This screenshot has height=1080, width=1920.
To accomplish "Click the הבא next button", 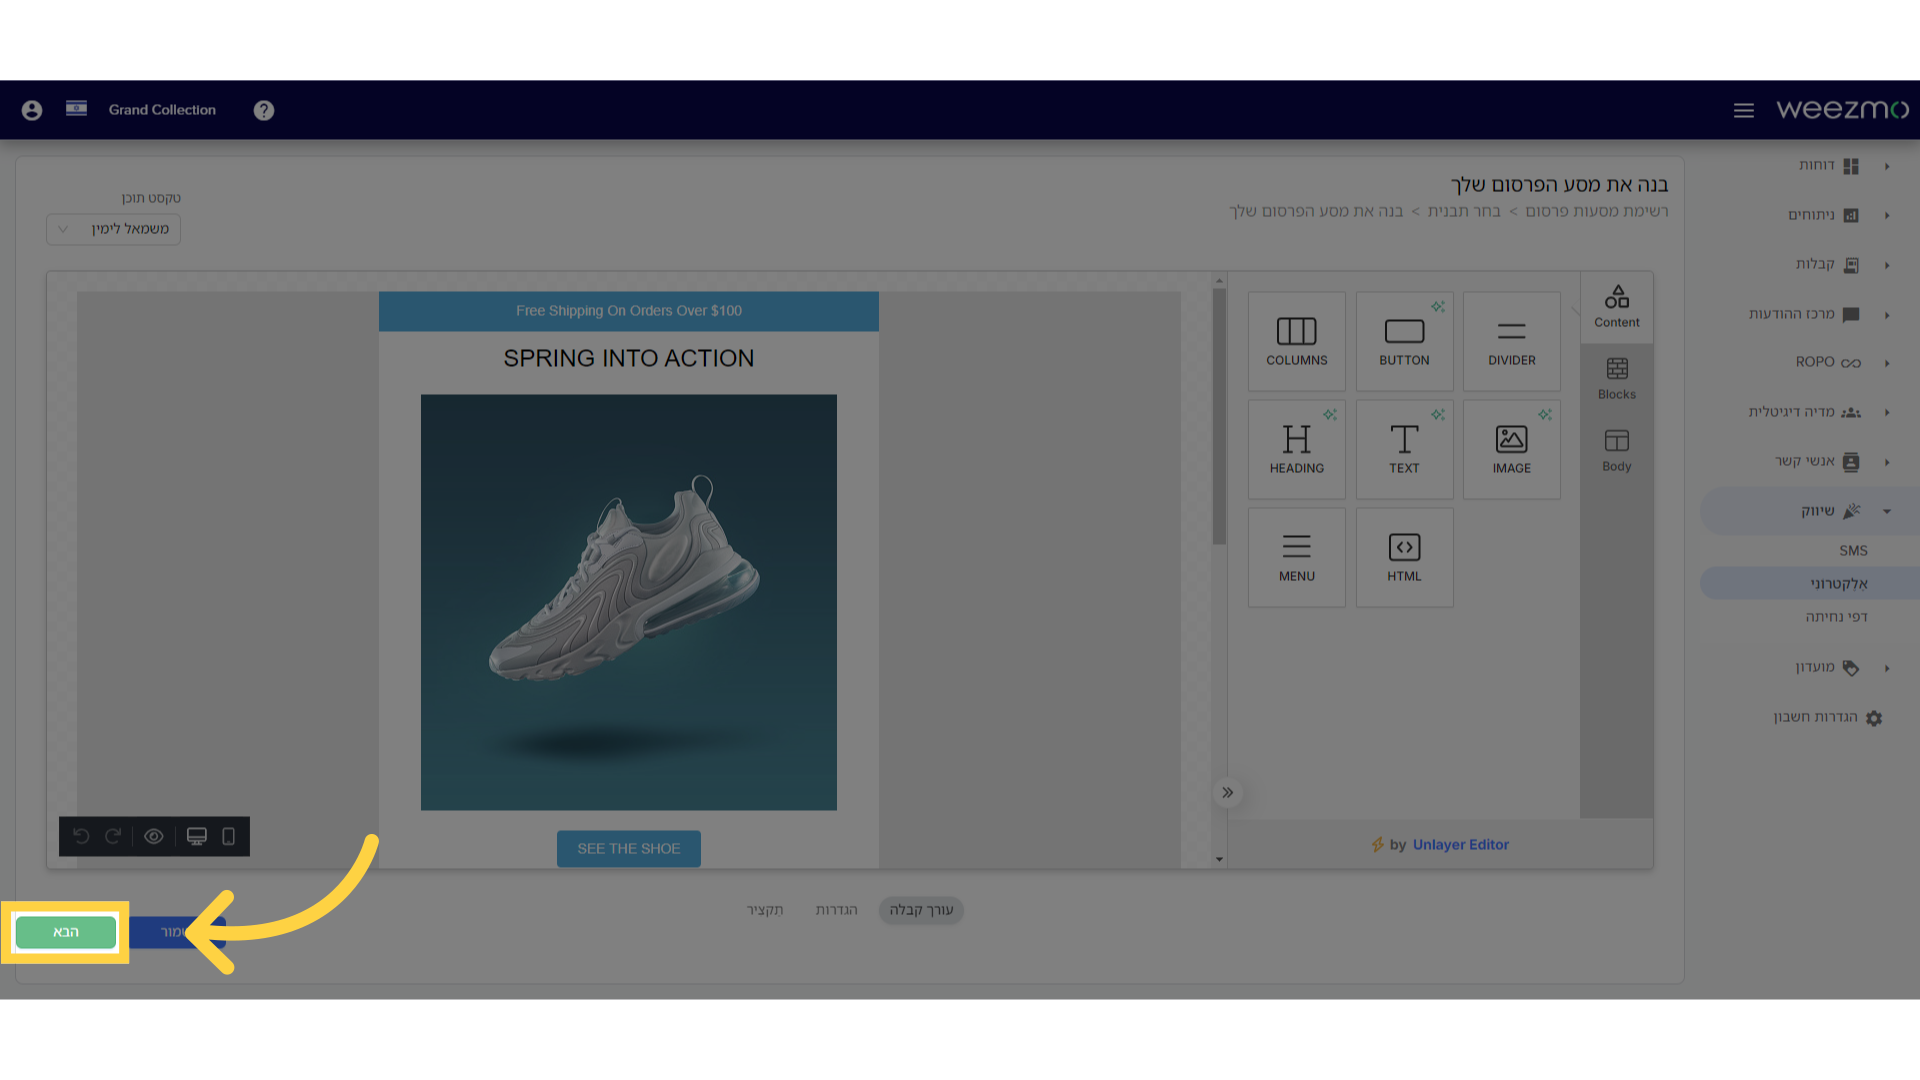I will coord(66,931).
